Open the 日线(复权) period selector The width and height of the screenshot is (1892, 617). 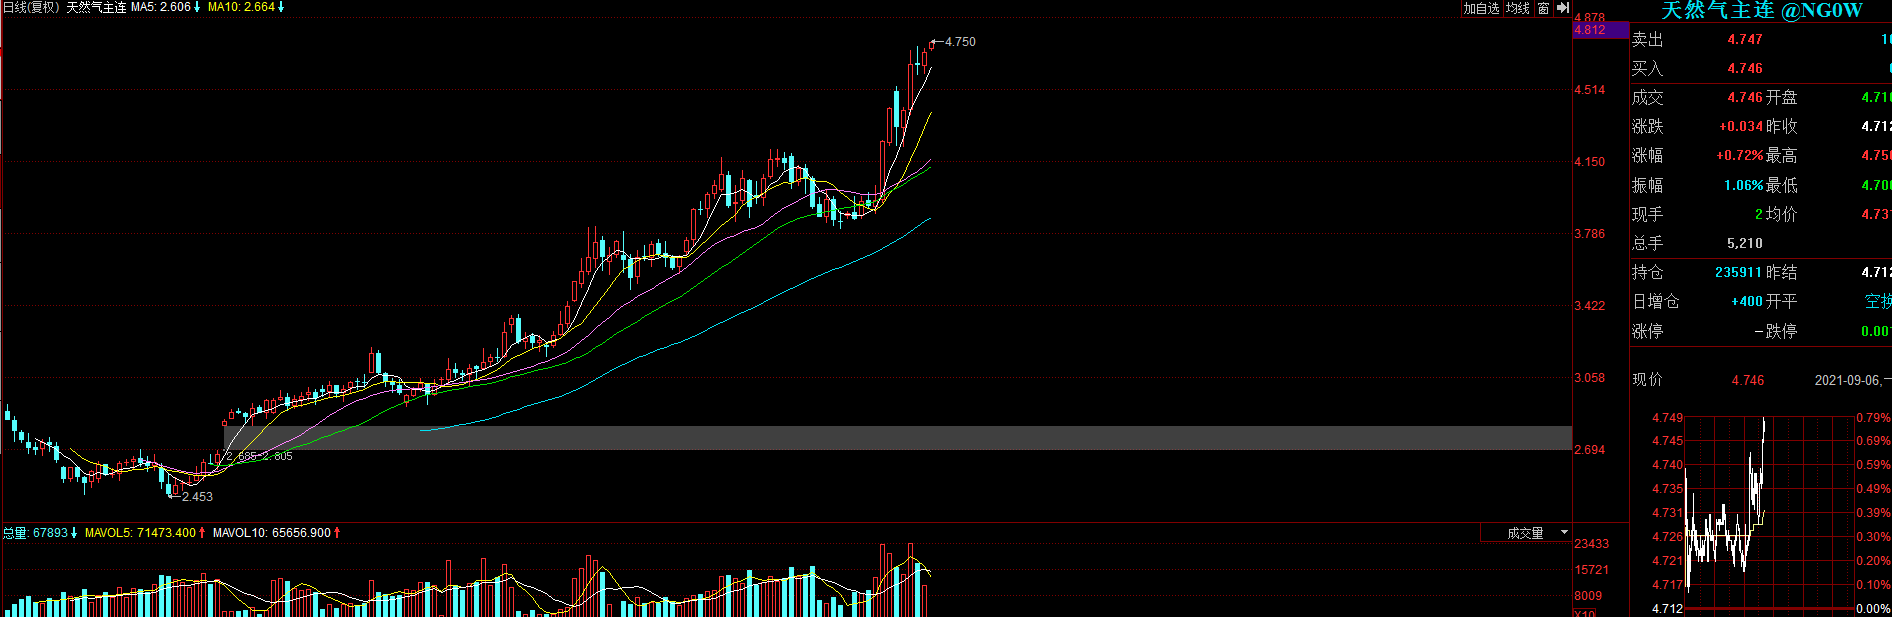pyautogui.click(x=30, y=7)
